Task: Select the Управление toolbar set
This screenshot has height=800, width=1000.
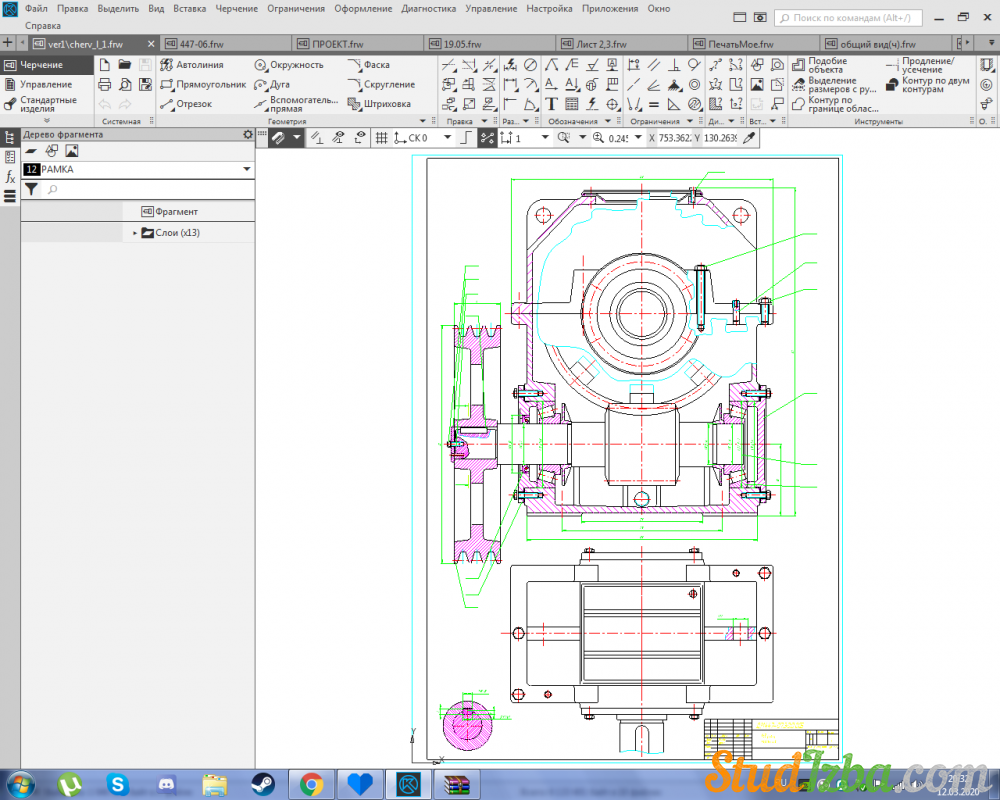Action: pyautogui.click(x=45, y=85)
